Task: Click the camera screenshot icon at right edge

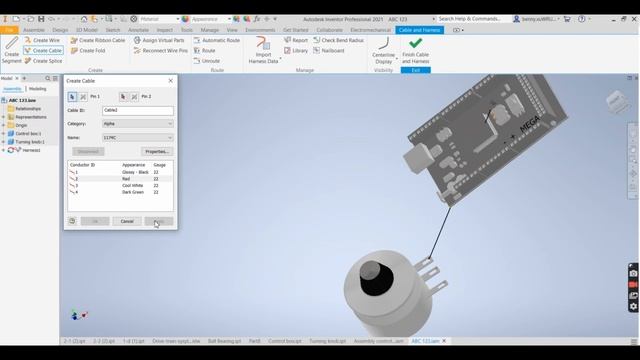Action: [x=633, y=273]
